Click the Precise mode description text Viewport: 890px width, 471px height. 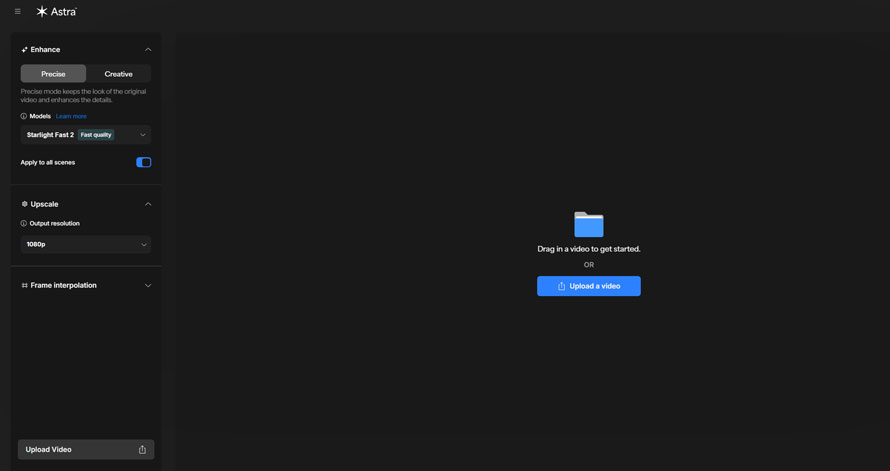pyautogui.click(x=83, y=96)
